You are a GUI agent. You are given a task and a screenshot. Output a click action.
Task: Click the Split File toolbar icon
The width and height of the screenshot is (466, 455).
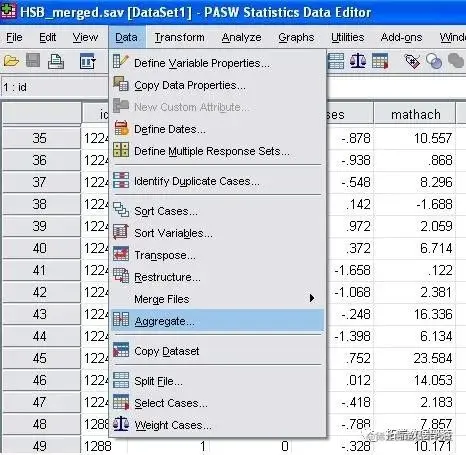(x=336, y=61)
